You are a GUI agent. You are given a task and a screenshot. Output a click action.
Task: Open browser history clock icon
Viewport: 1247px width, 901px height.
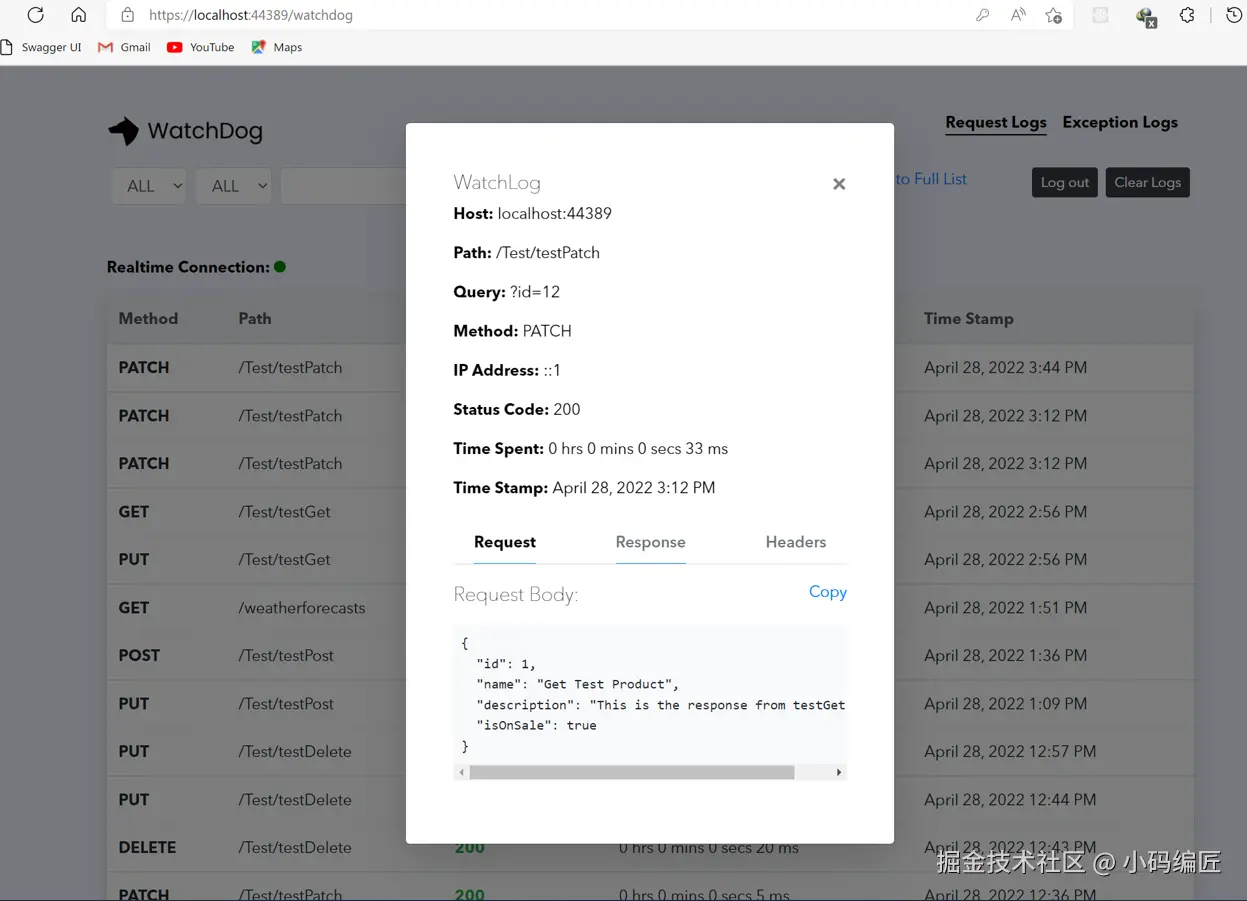1234,15
